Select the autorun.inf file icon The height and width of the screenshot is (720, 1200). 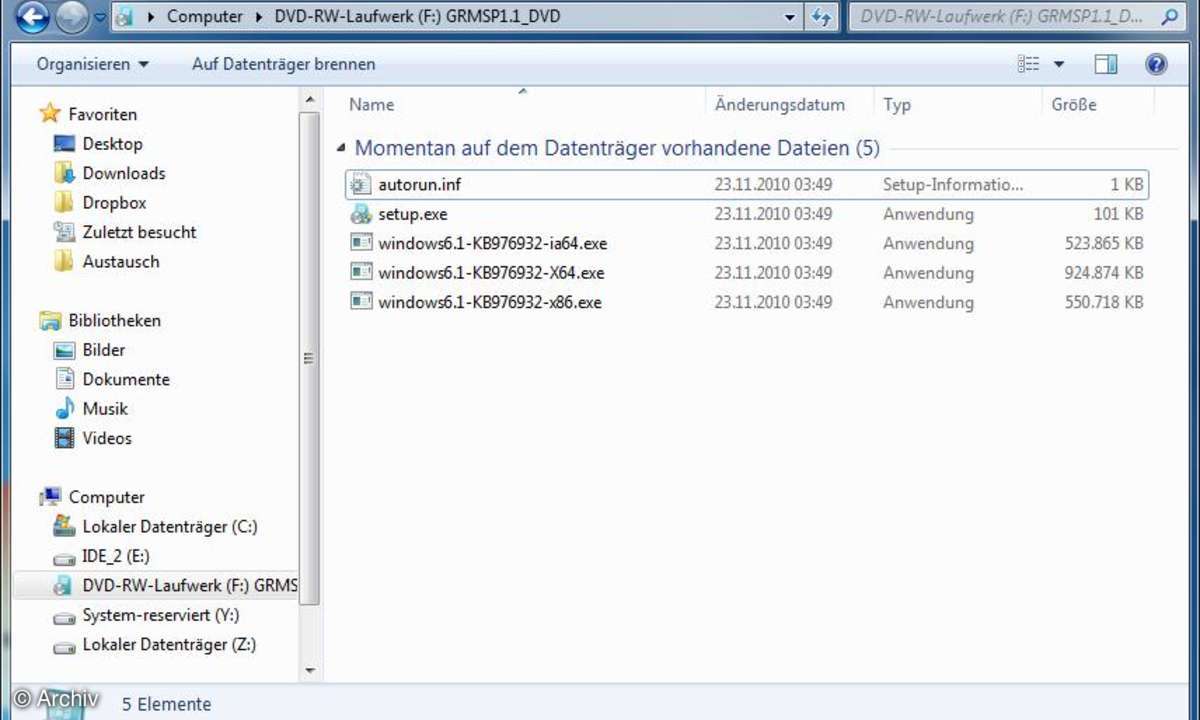click(361, 184)
